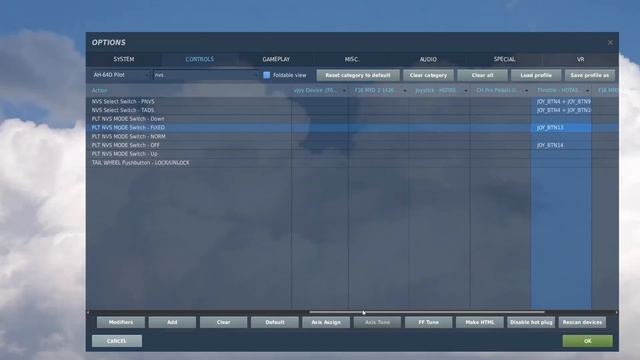Click the Clear all button
Viewport: 640px width, 360px height.
[x=482, y=75]
